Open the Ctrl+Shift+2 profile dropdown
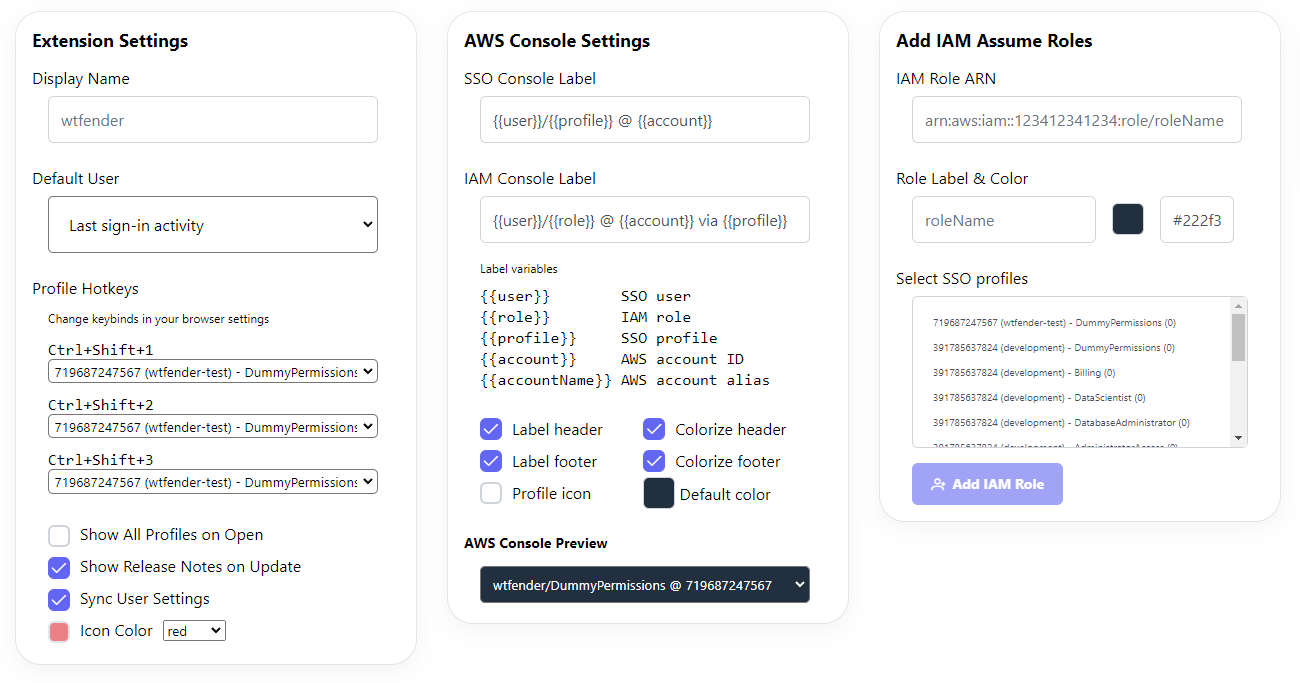 click(x=213, y=427)
